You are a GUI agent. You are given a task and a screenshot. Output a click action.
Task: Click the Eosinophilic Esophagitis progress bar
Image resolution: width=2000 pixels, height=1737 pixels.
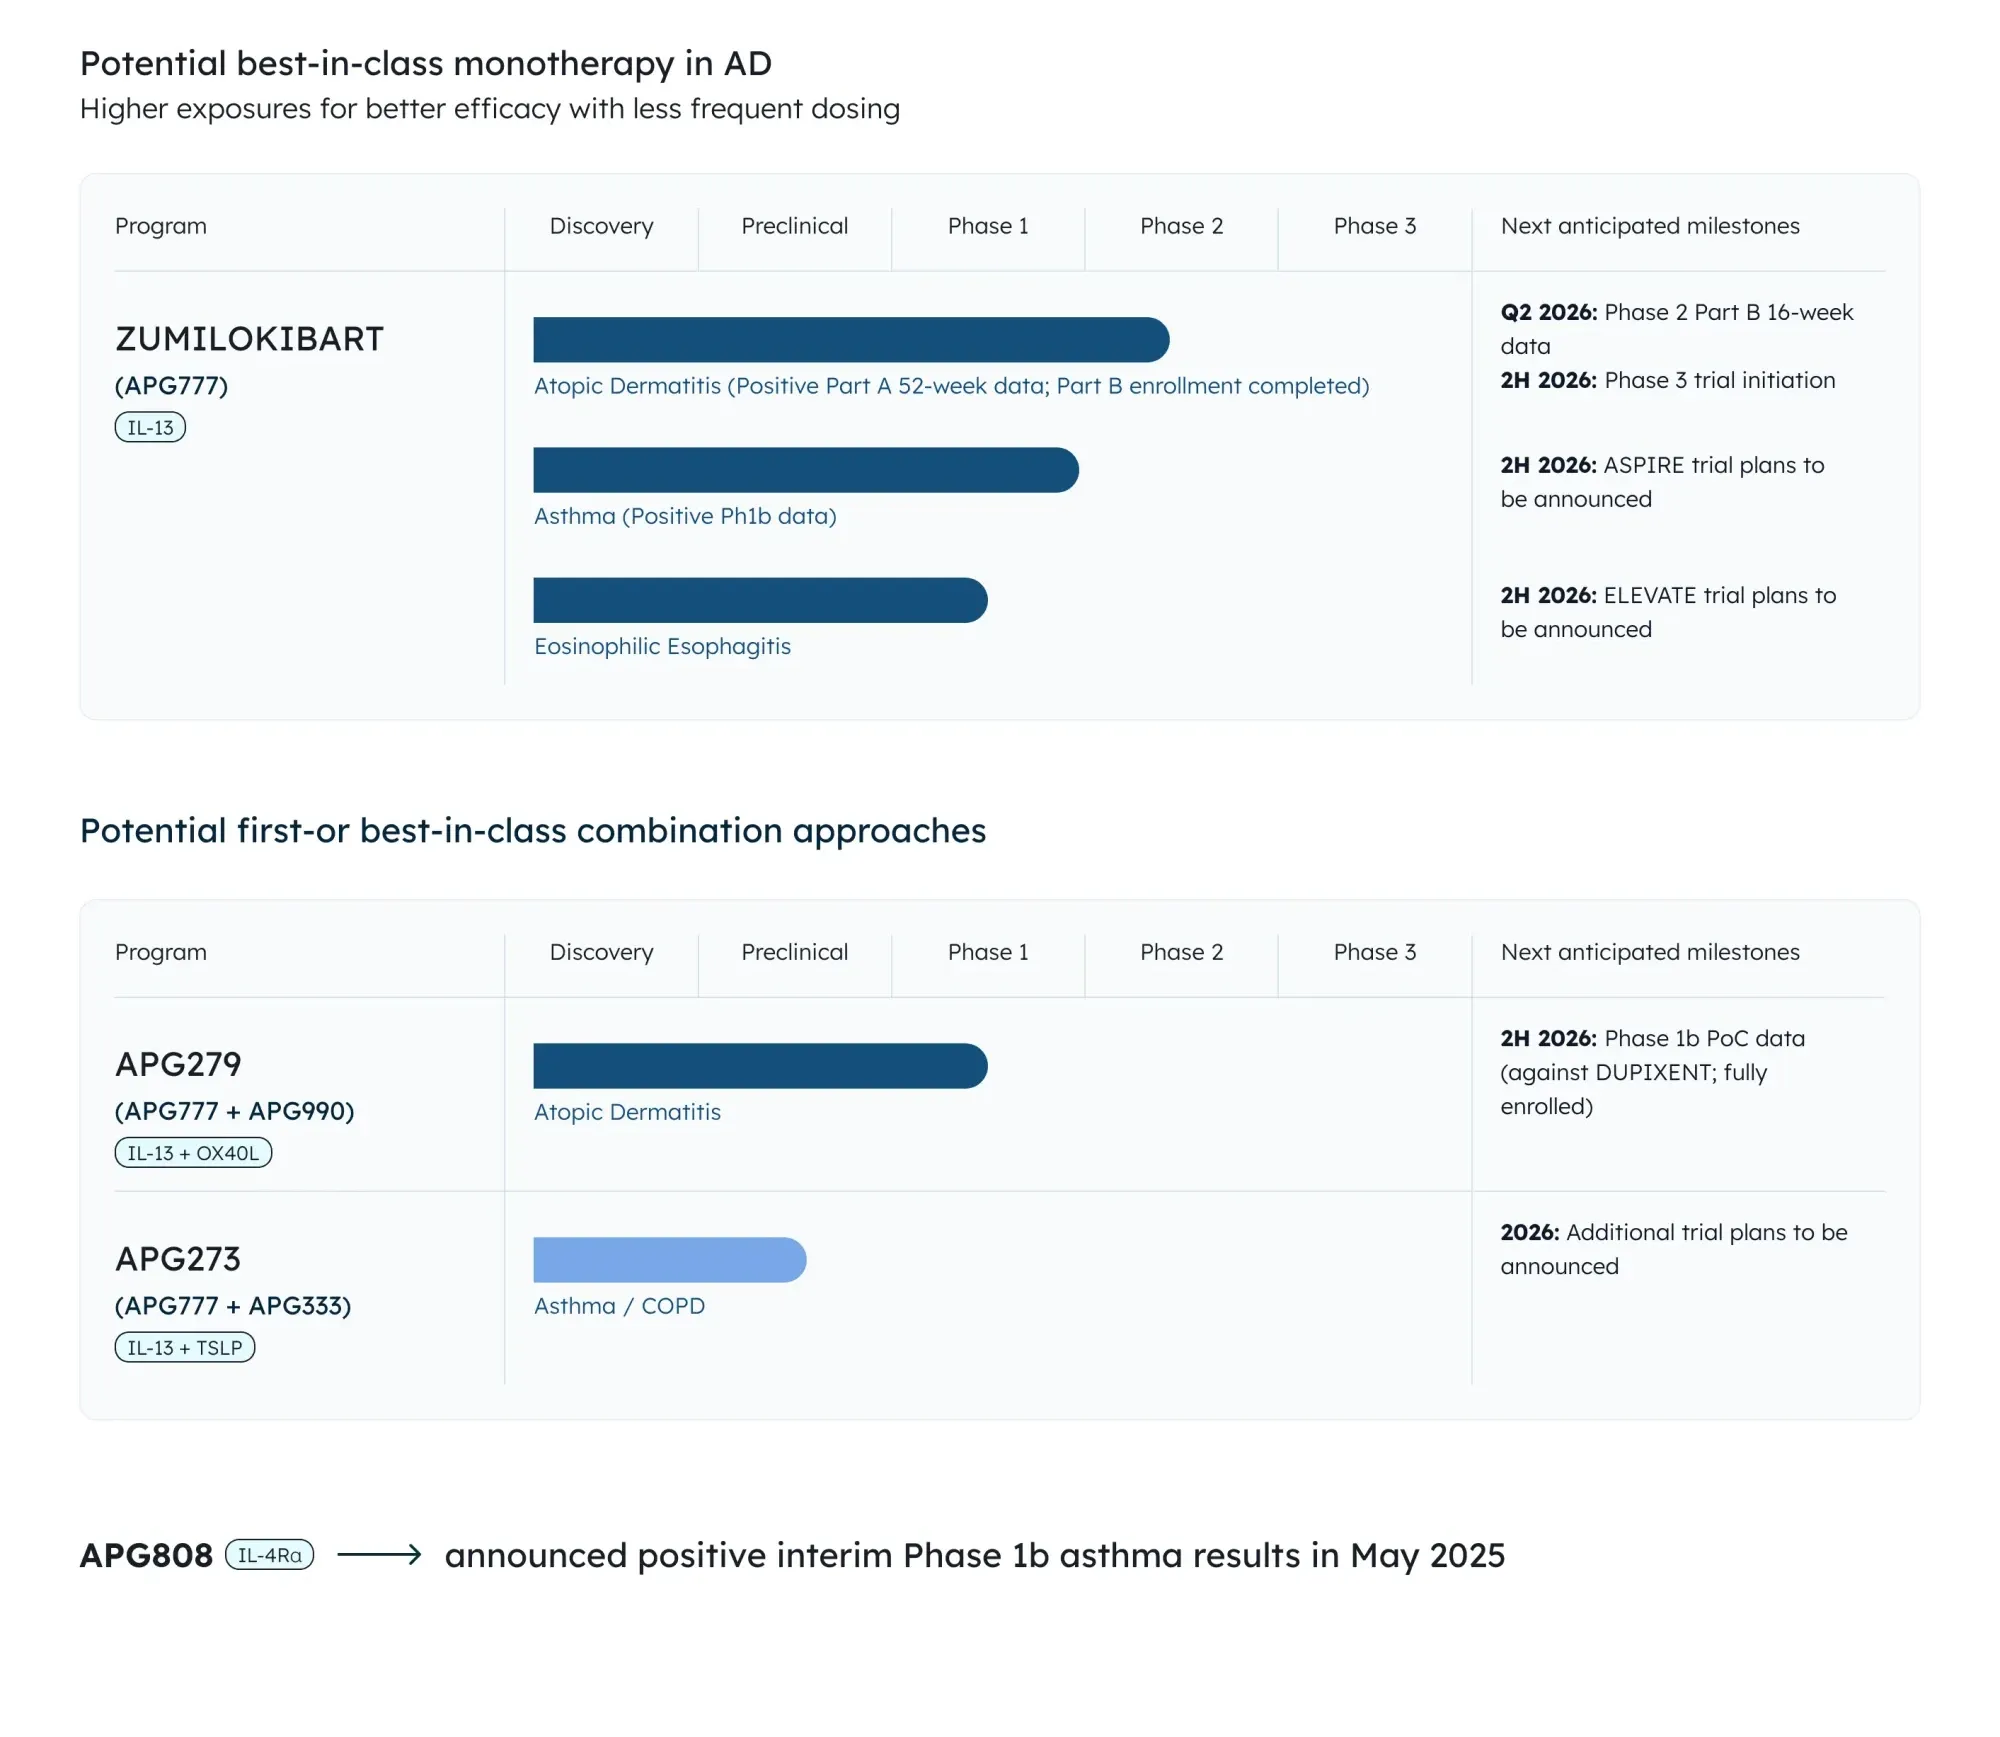[760, 600]
